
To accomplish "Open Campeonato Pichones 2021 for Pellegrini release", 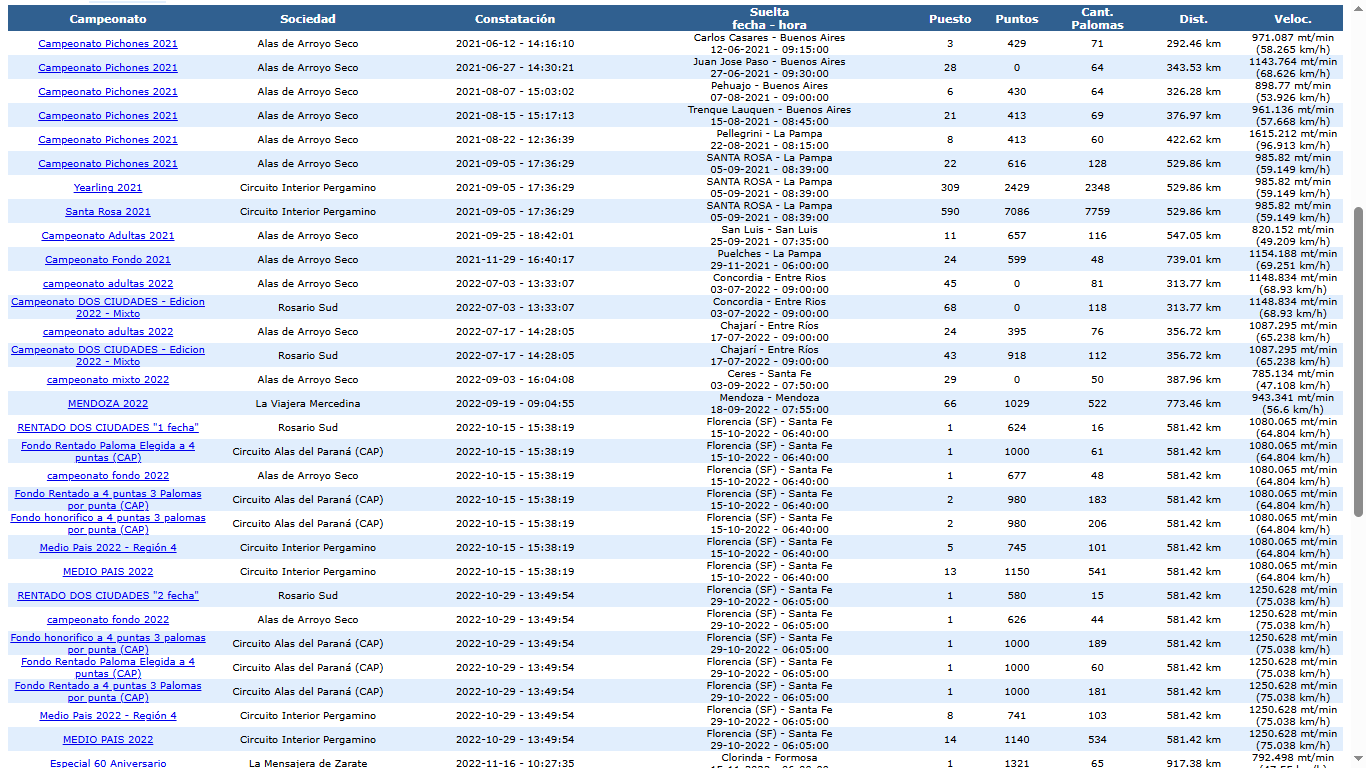I will coord(108,140).
